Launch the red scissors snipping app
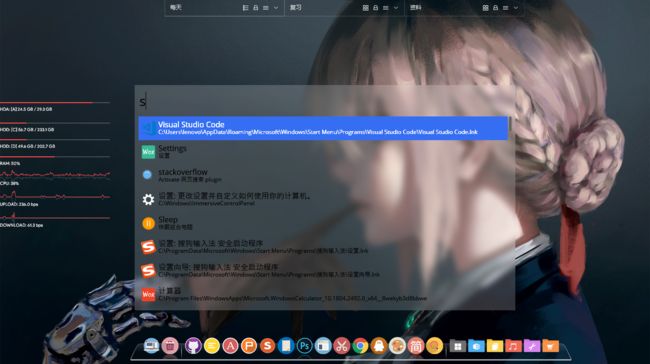Viewport: 650px width, 364px height. pos(342,345)
